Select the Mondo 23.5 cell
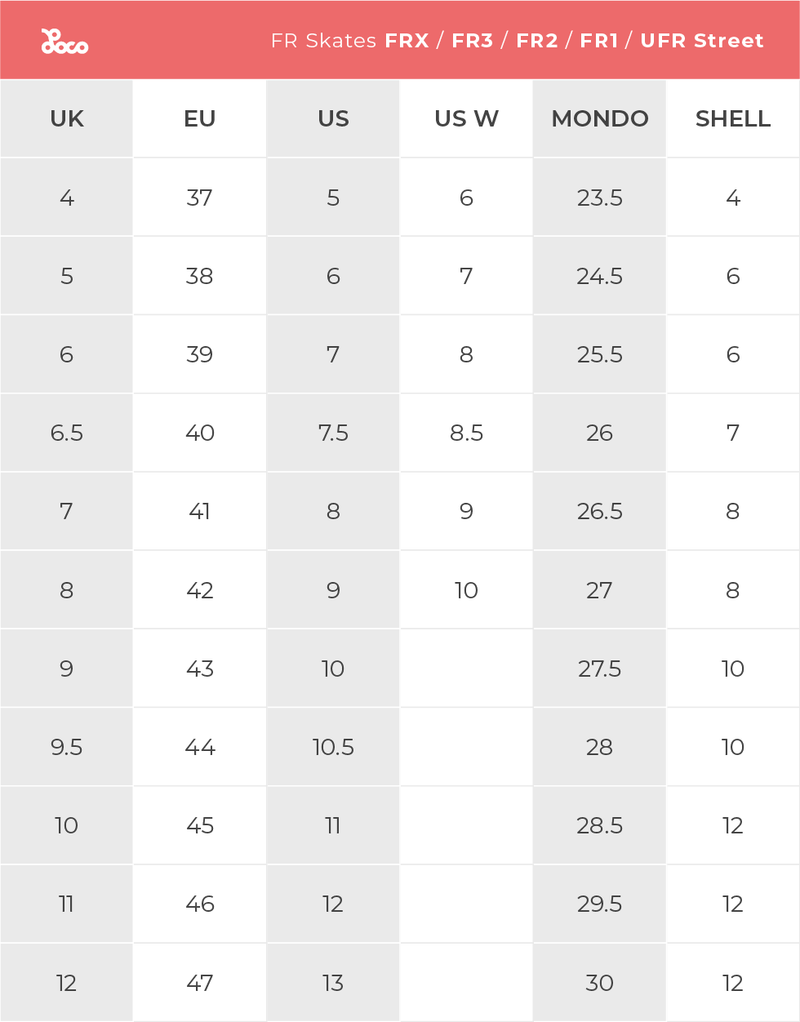800x1022 pixels. tap(600, 198)
